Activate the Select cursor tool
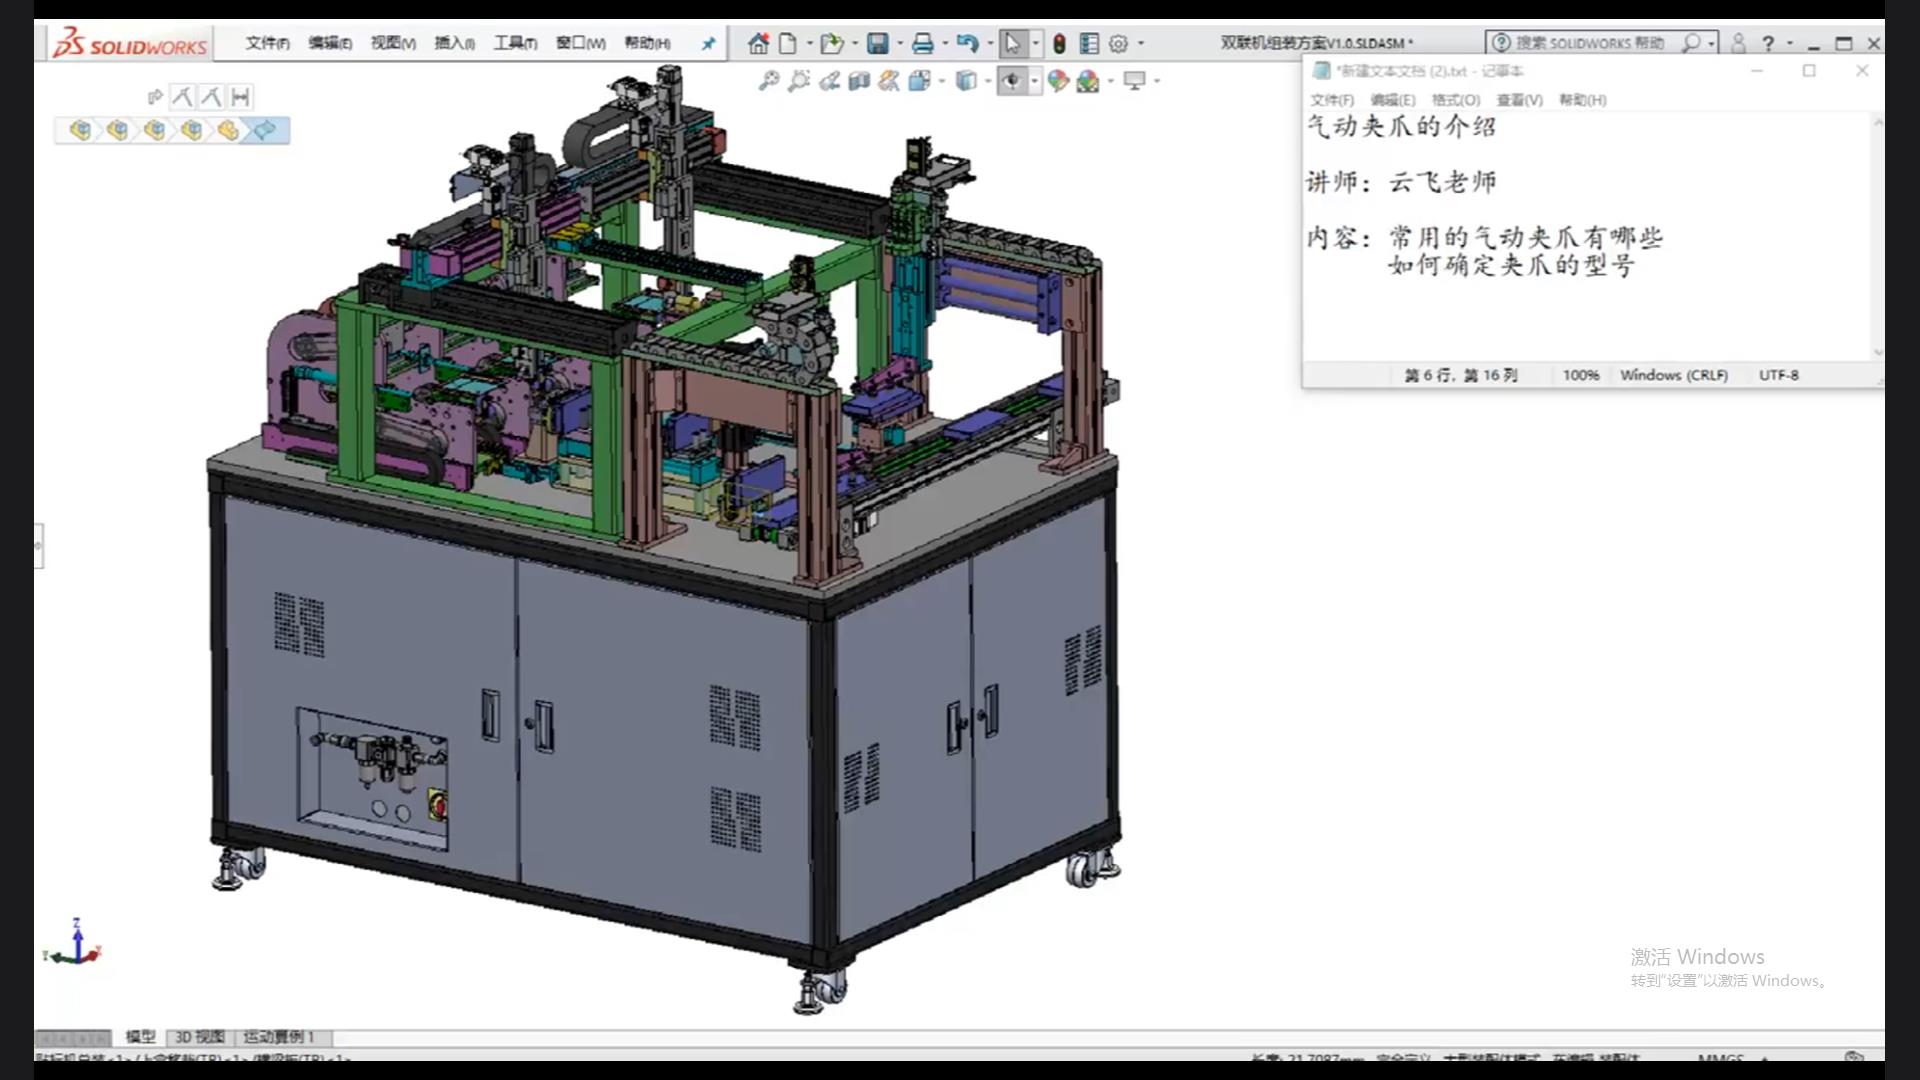 coord(1012,43)
